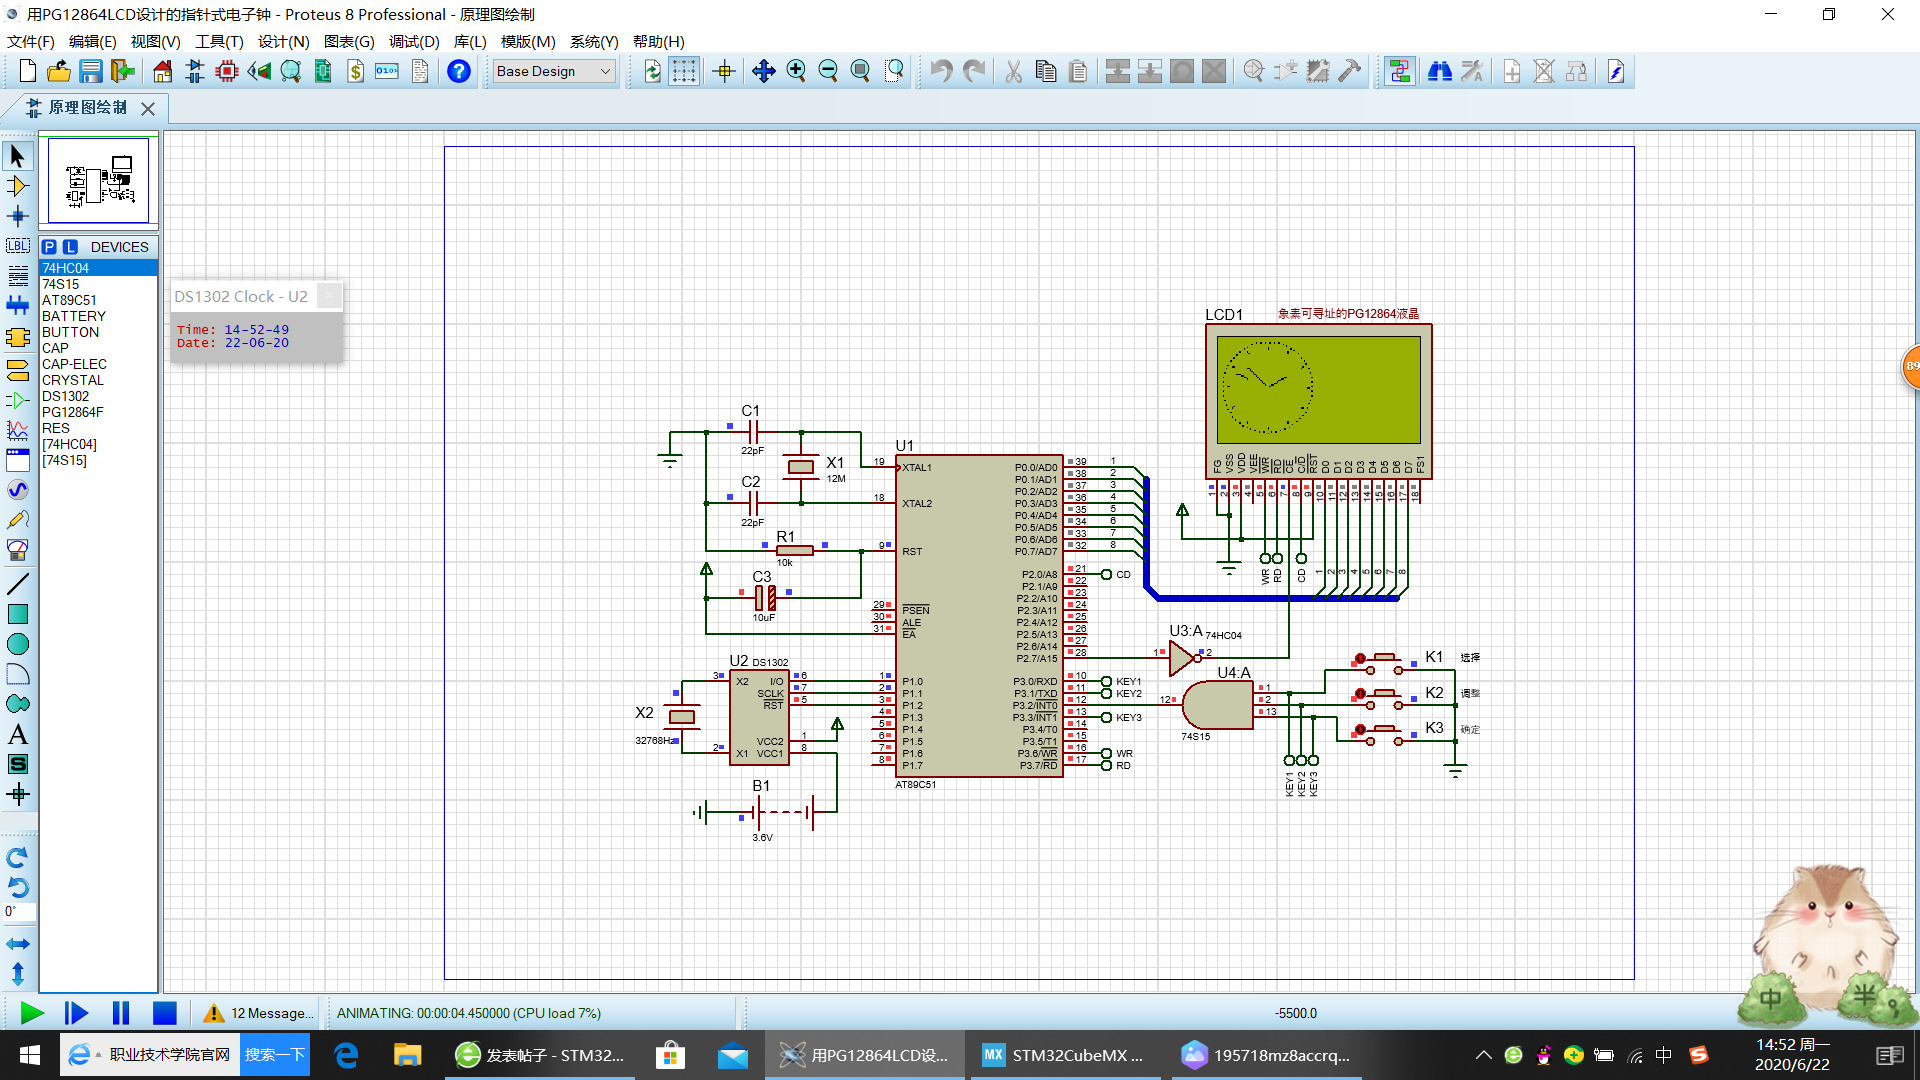Show hidden system tray icons chevron
Screen dimensions: 1920x1080
tap(1483, 1055)
